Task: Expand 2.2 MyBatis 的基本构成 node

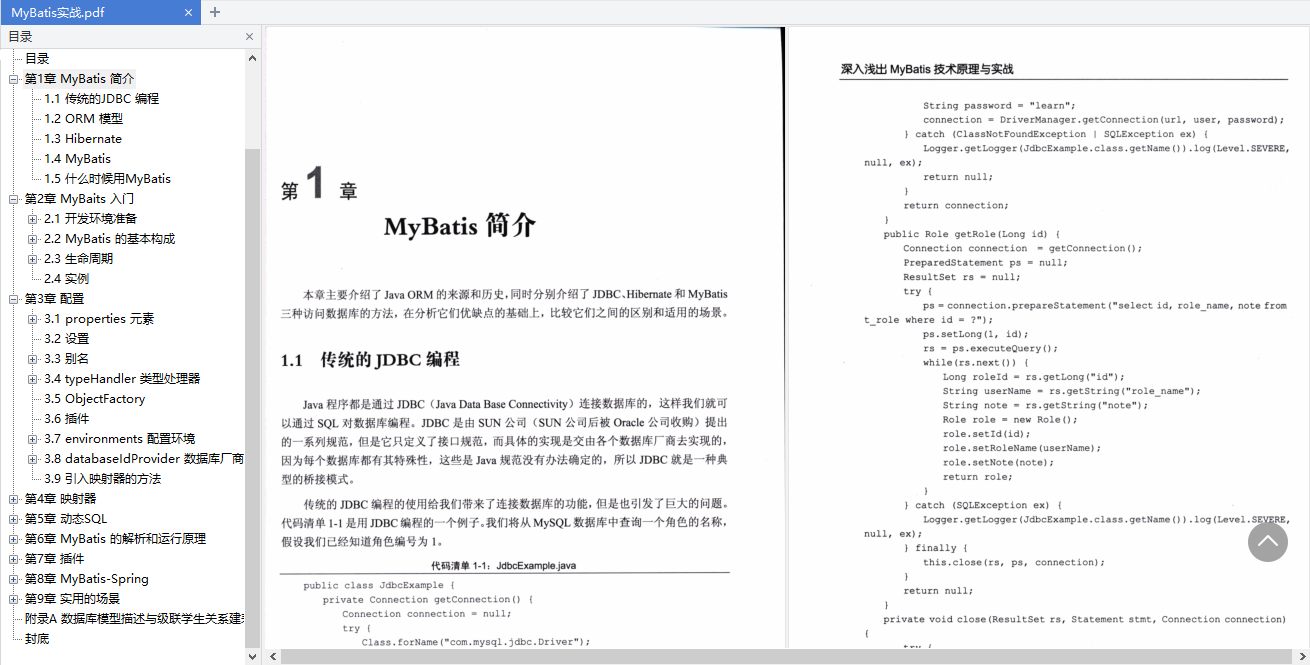Action: pyautogui.click(x=33, y=239)
